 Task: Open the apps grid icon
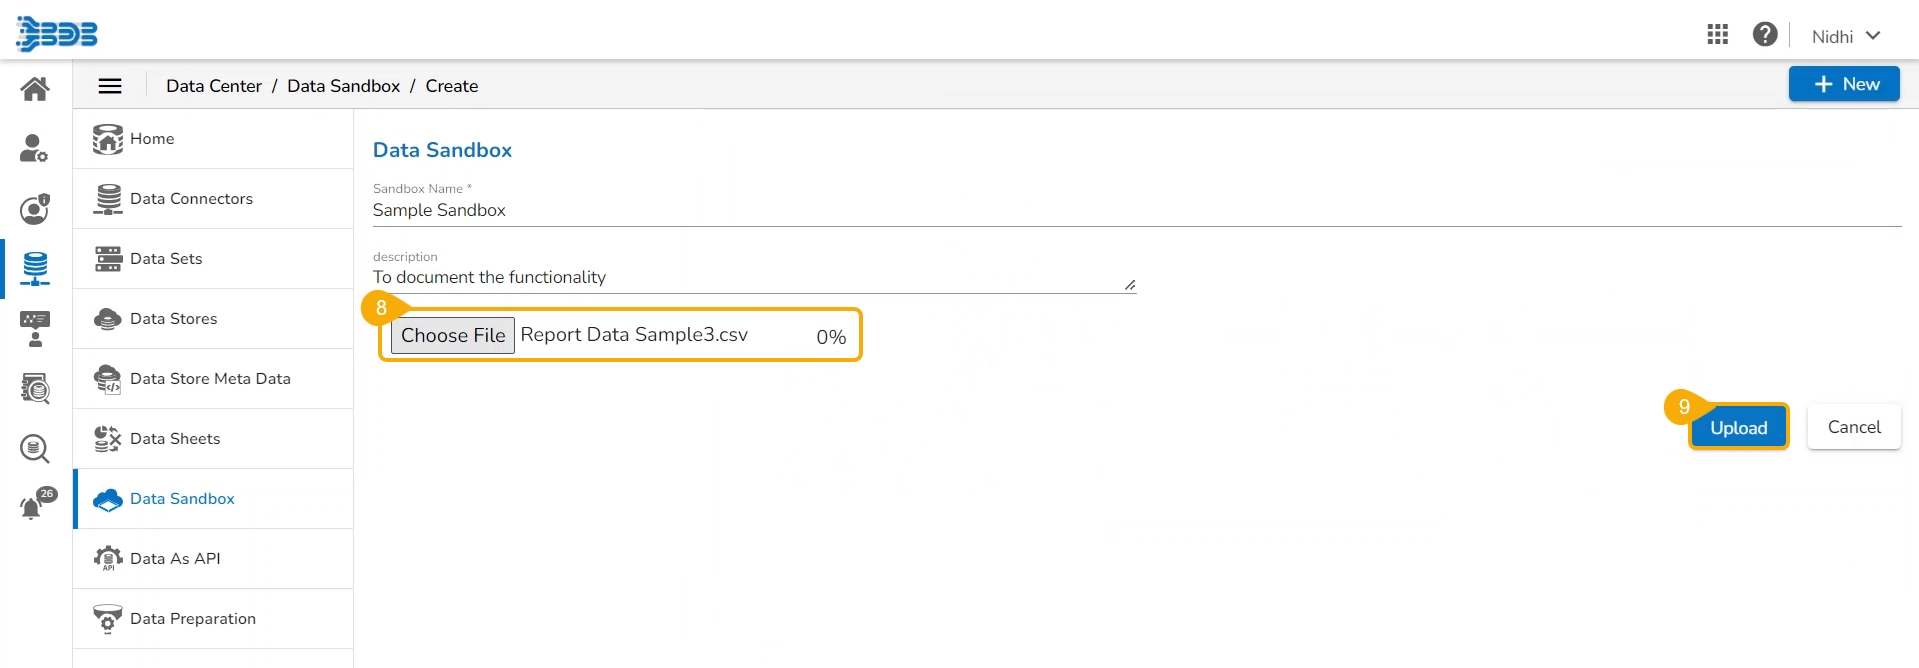click(x=1718, y=35)
